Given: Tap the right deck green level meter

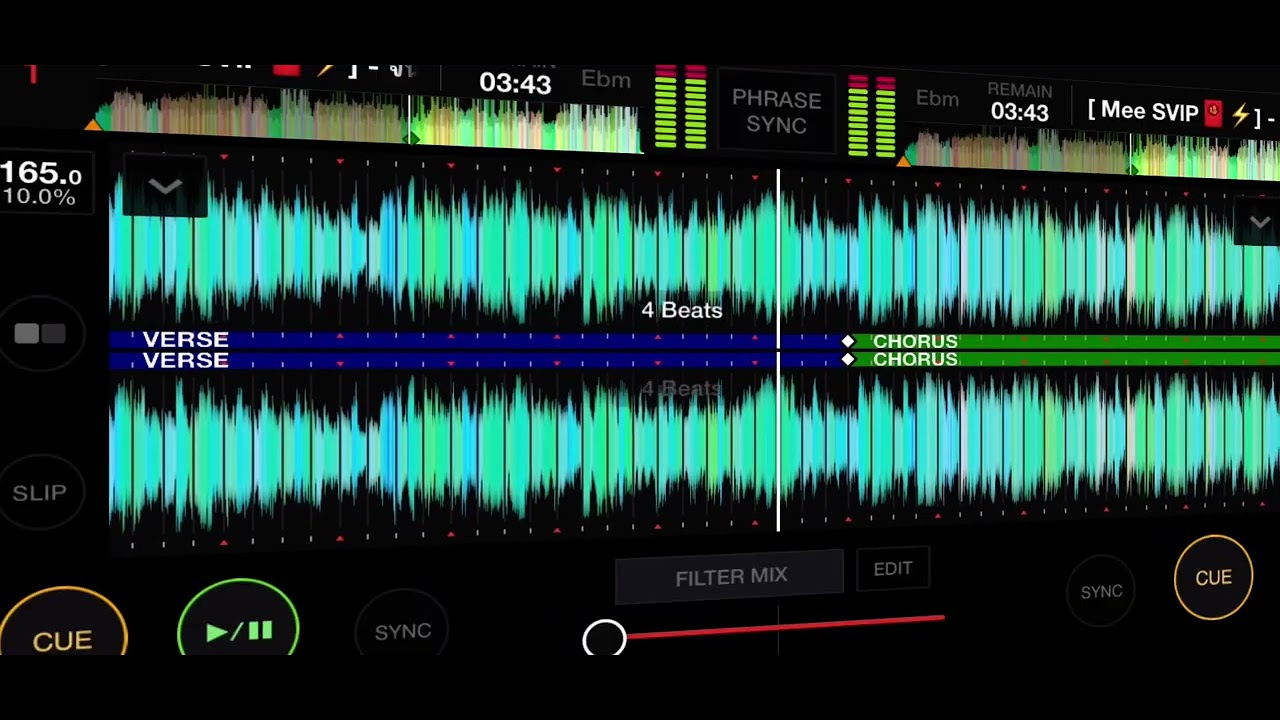Looking at the screenshot, I should click(x=872, y=115).
